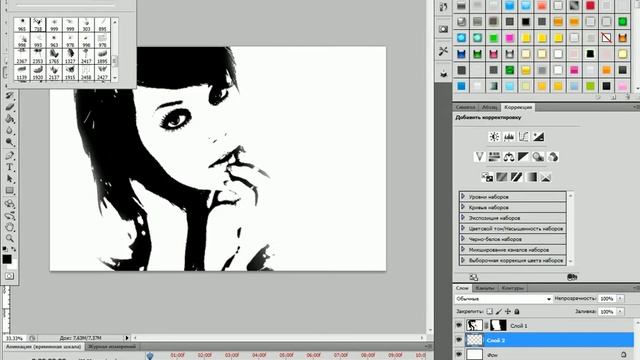This screenshot has width=640, height=360.
Task: Select brush preset 2427
Action: point(102,72)
